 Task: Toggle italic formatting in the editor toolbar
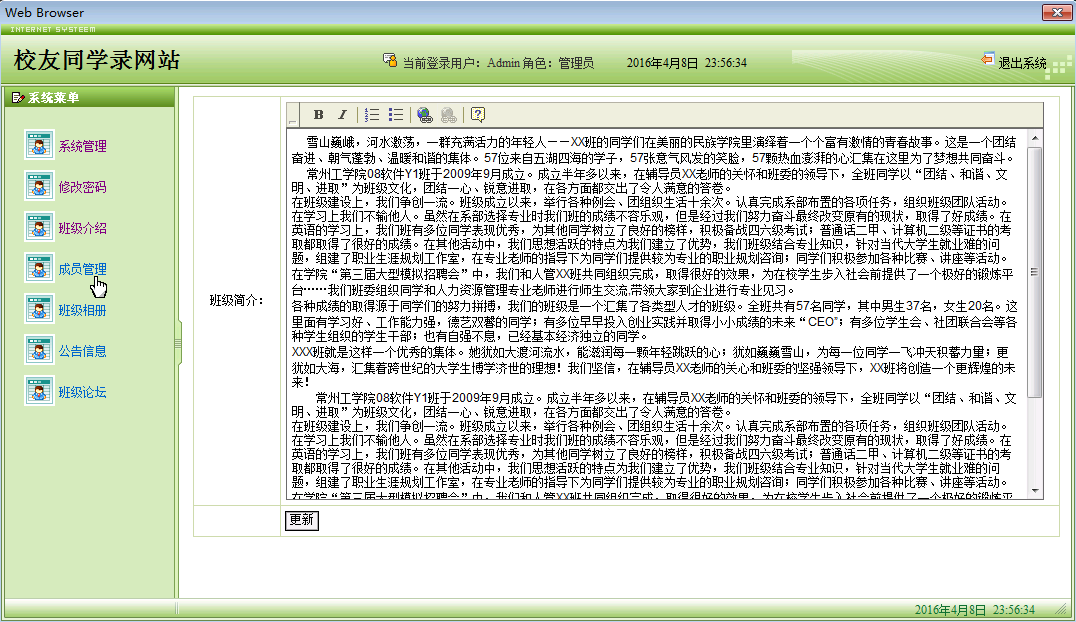[x=342, y=115]
